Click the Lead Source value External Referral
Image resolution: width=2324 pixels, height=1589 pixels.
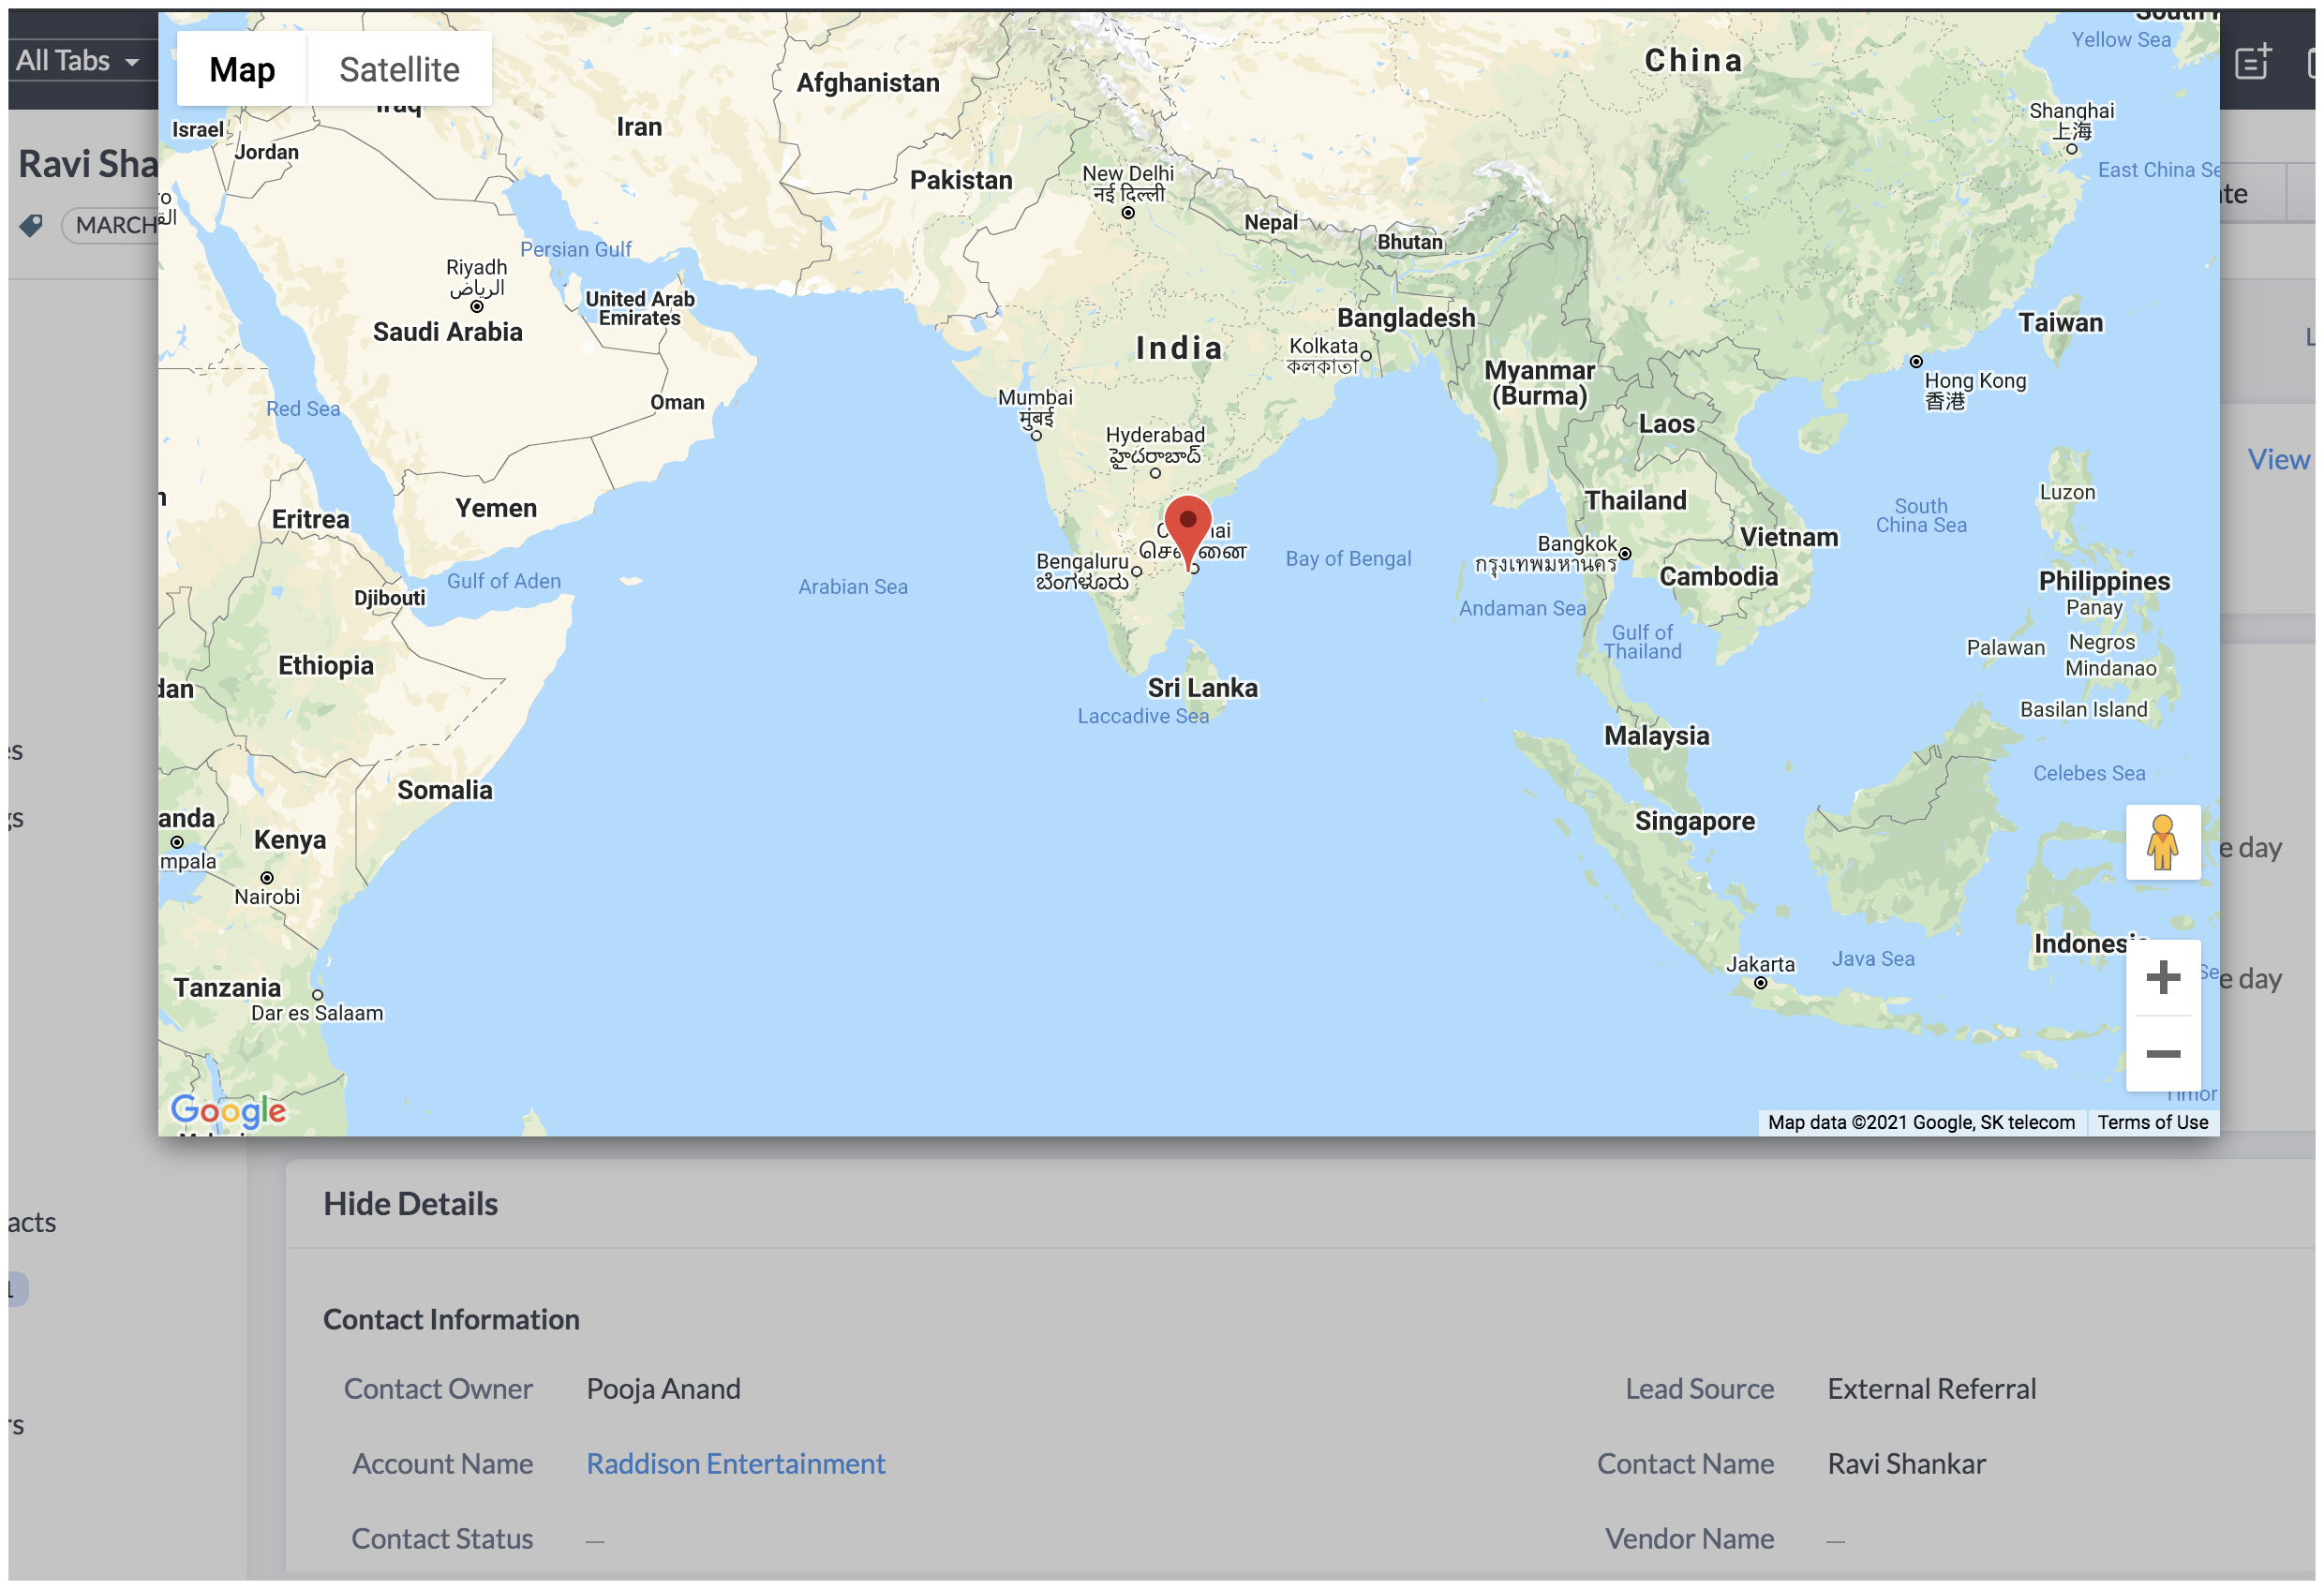1931,1389
